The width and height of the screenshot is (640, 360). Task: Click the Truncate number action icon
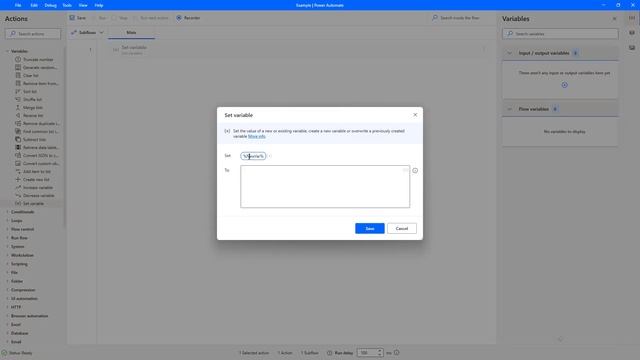coord(18,60)
